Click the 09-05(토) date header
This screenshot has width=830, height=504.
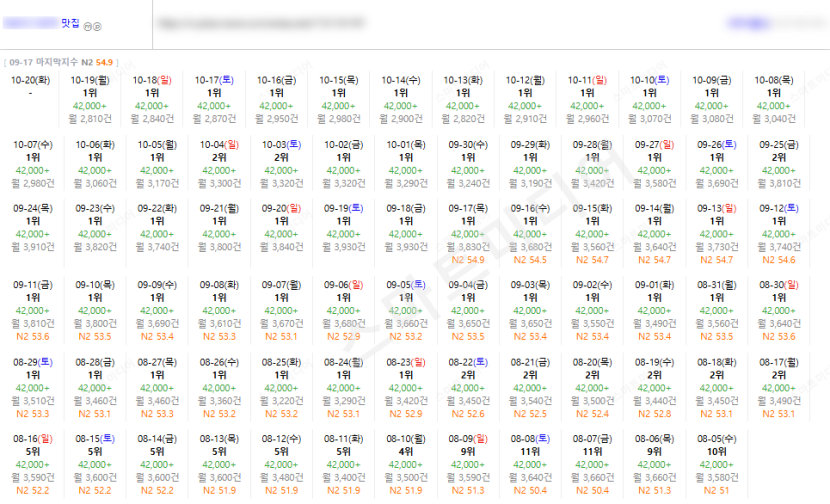406,285
